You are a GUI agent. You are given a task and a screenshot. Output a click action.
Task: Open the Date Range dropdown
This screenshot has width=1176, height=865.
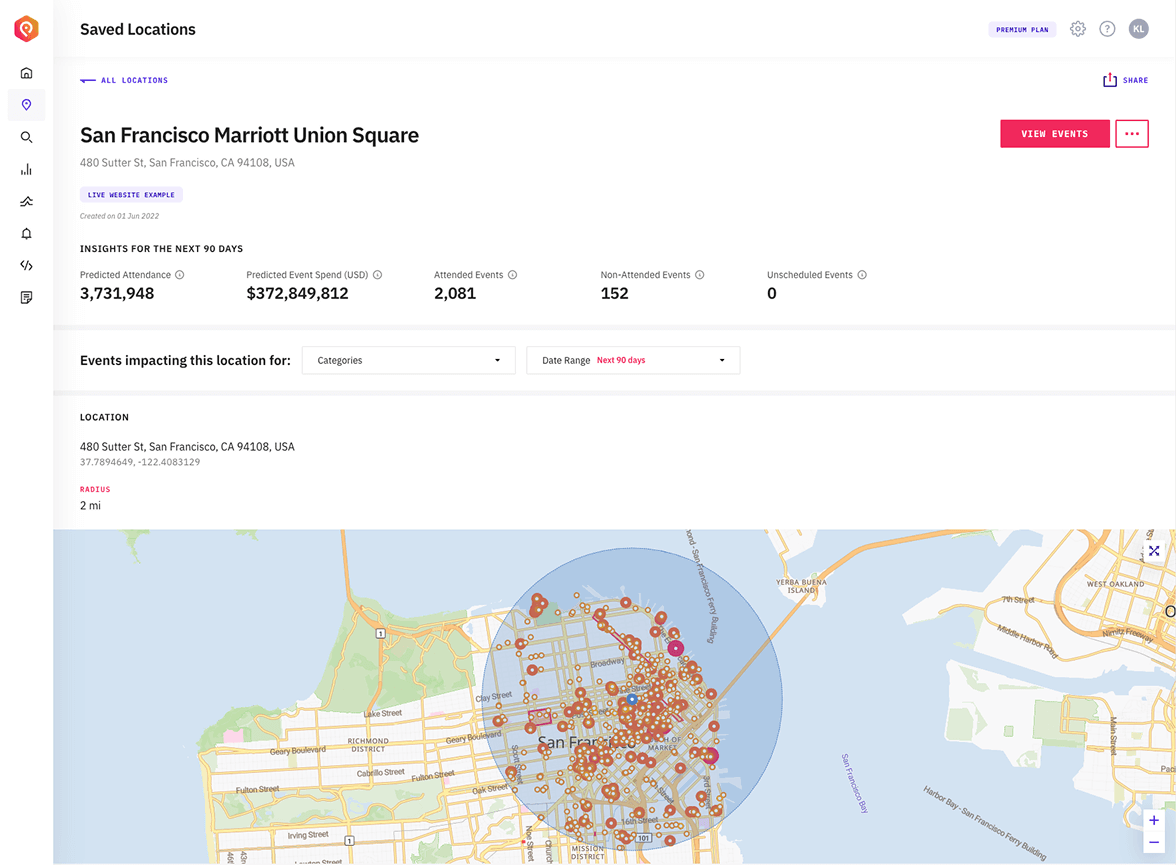(633, 361)
